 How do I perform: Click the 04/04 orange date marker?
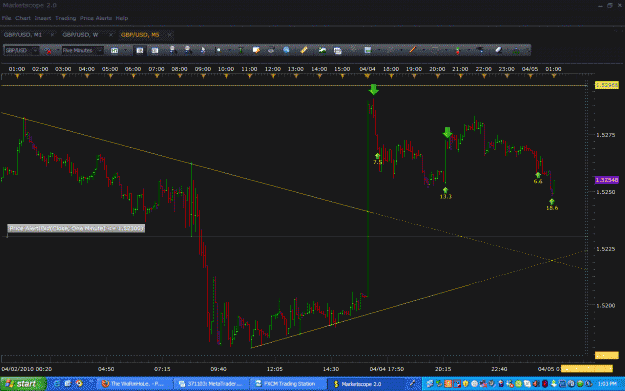(x=367, y=76)
